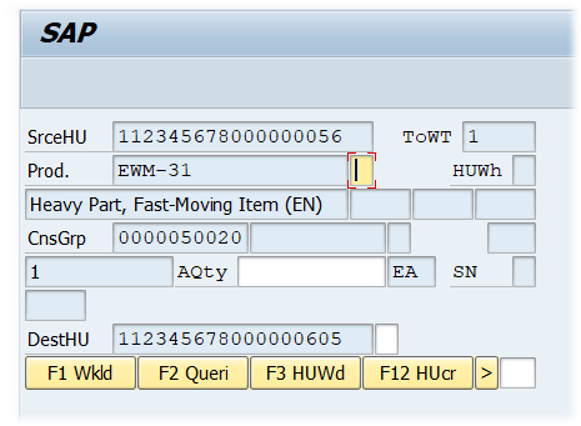Select the EA unit field
581x426 pixels.
(x=412, y=272)
